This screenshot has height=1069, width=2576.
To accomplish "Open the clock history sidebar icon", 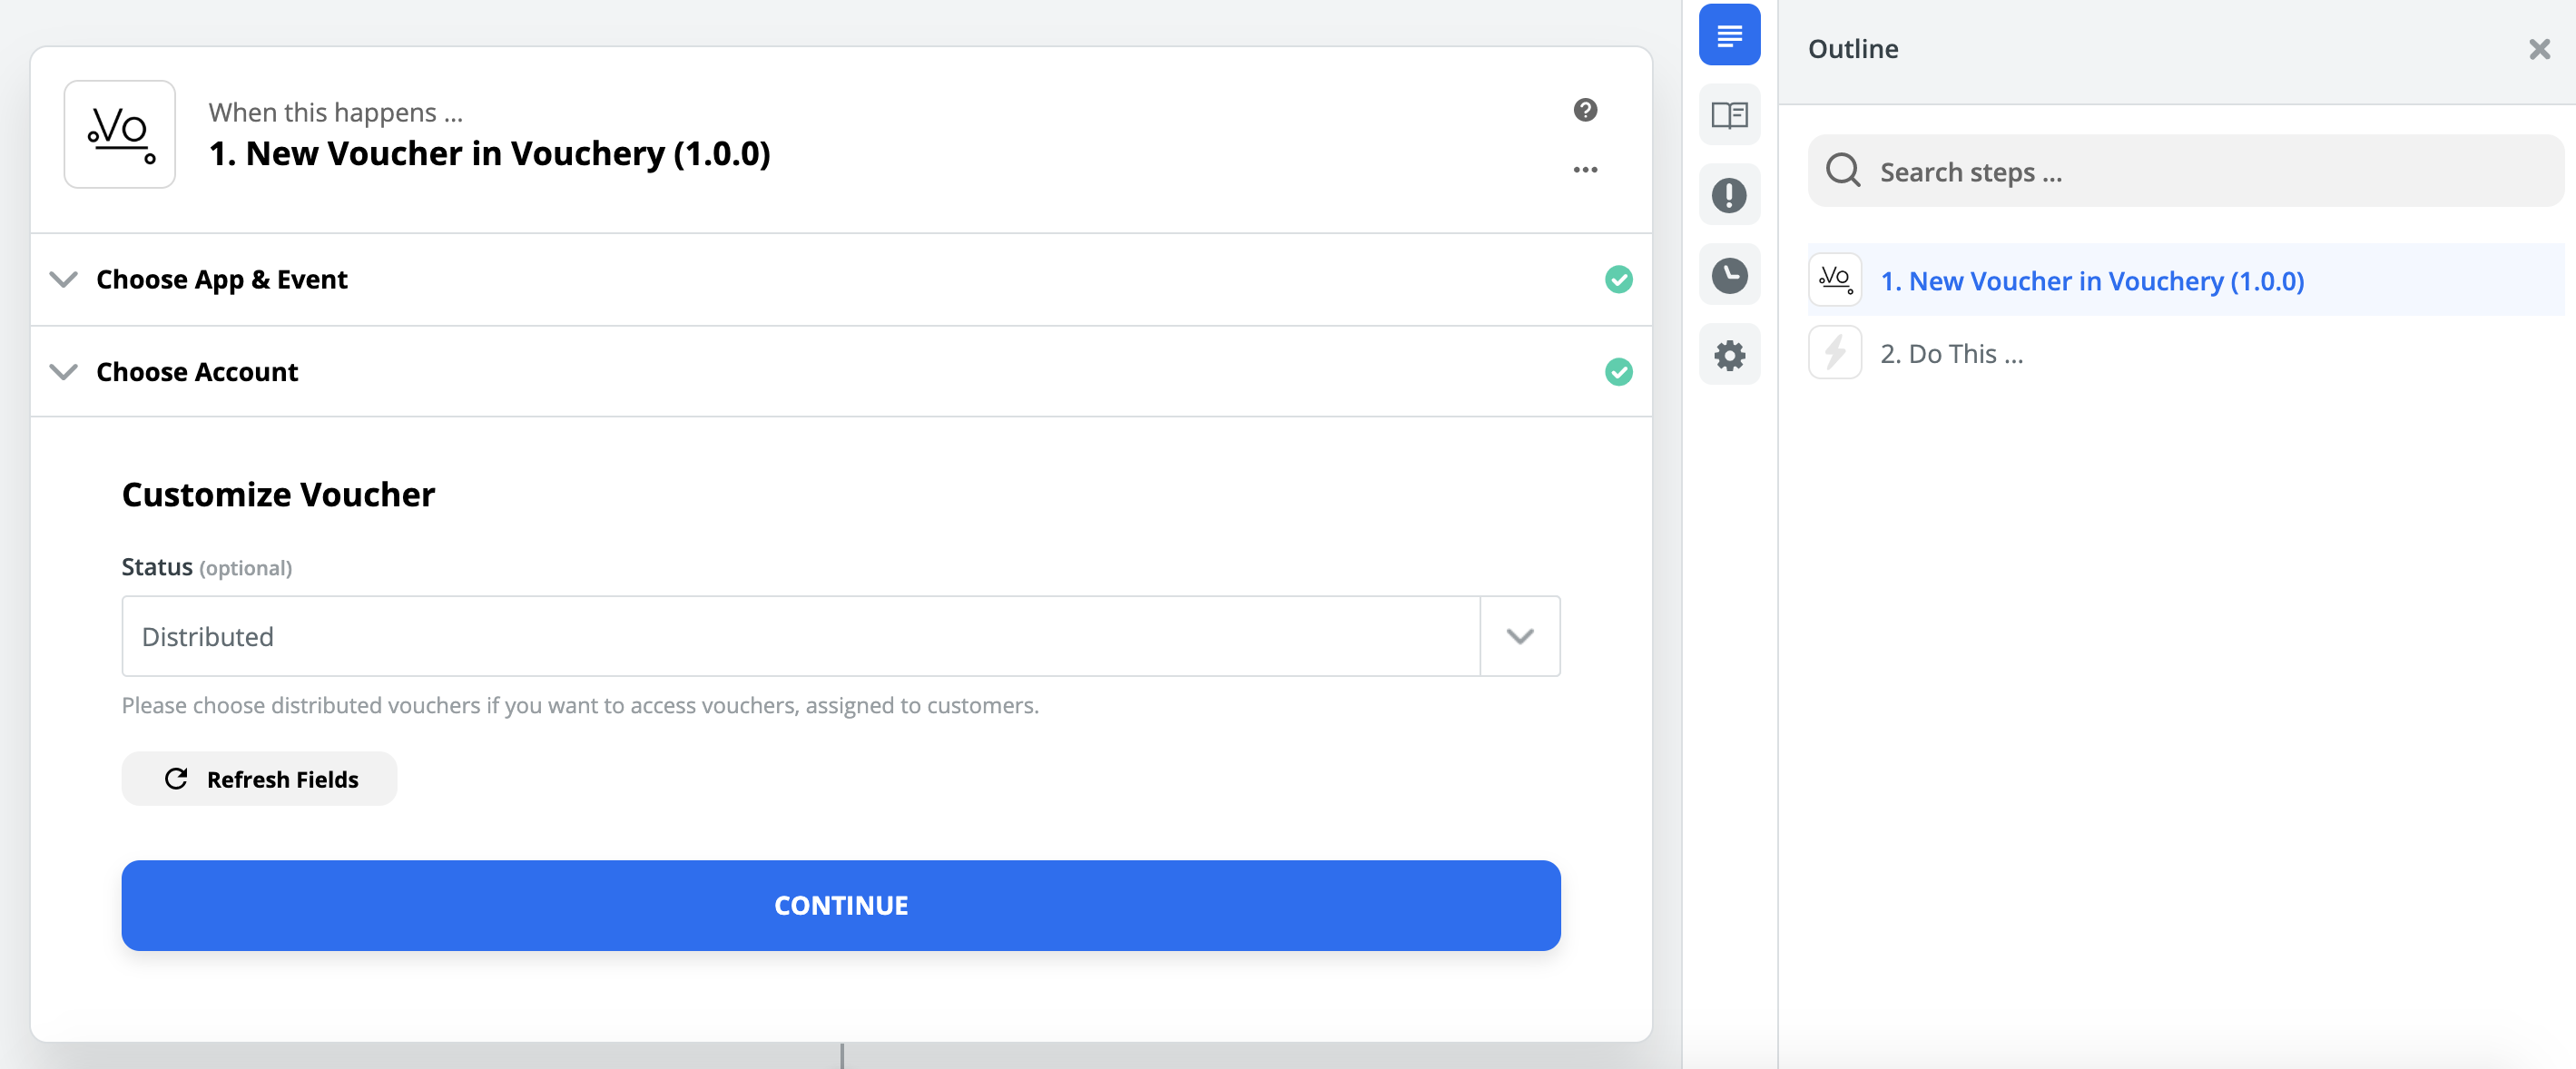I will pyautogui.click(x=1729, y=275).
